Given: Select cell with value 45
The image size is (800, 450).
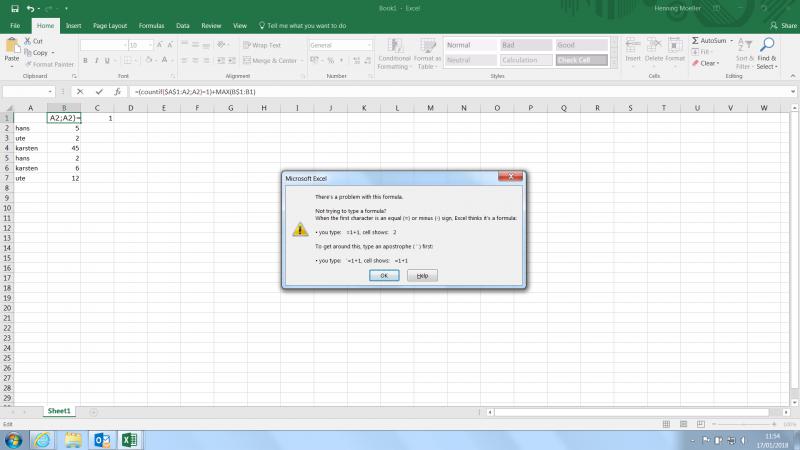Looking at the screenshot, I should tap(64, 148).
